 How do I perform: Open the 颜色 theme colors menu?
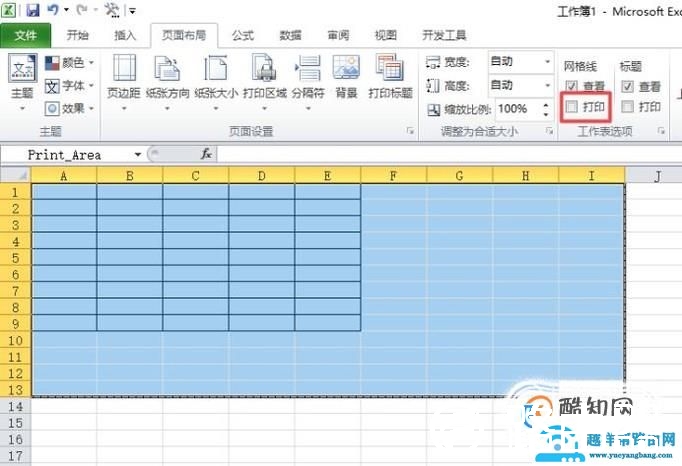click(x=70, y=63)
